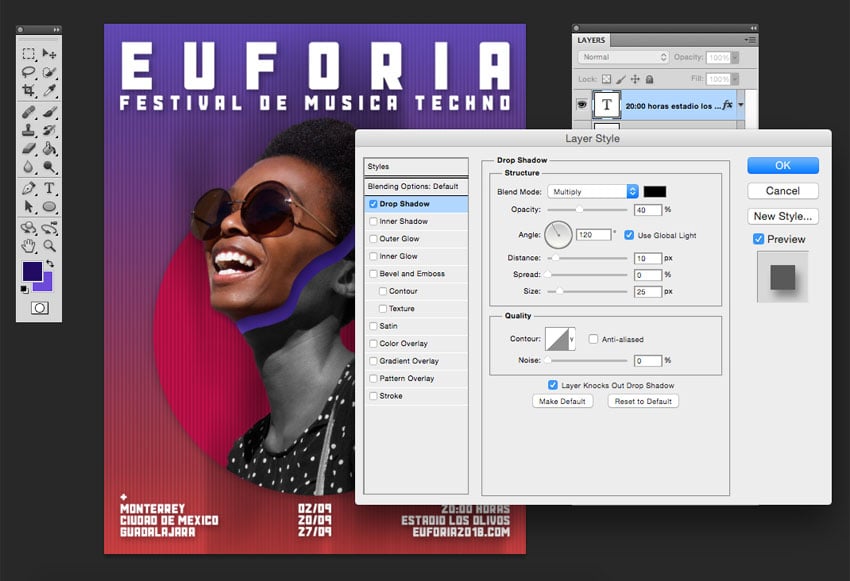850x581 pixels.
Task: Swap foreground and background colors
Action: (50, 263)
